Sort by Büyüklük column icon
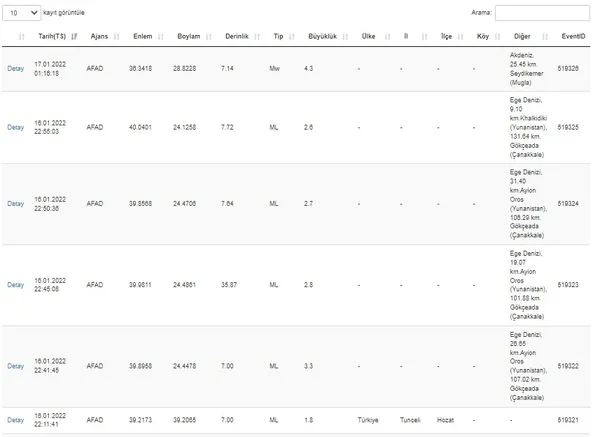This screenshot has height=437, width=600. (344, 37)
